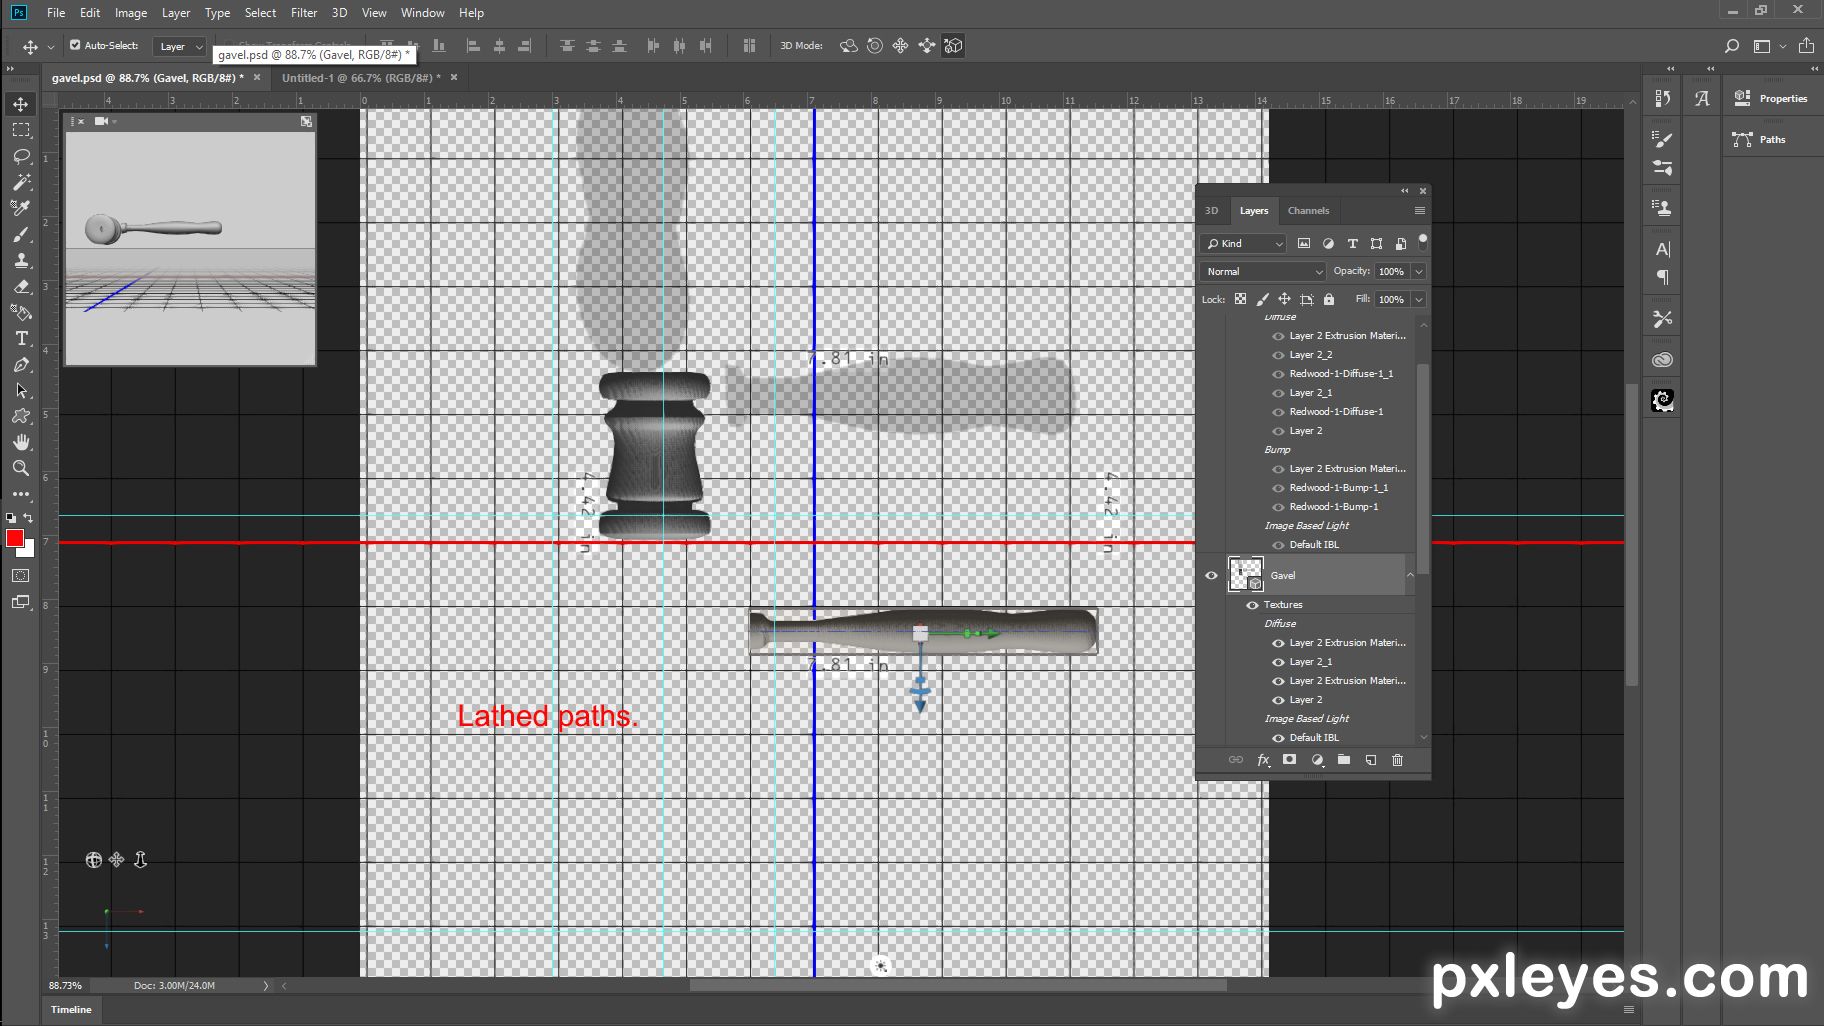Toggle visibility of the Gavel layer
The height and width of the screenshot is (1026, 1824).
pos(1211,576)
